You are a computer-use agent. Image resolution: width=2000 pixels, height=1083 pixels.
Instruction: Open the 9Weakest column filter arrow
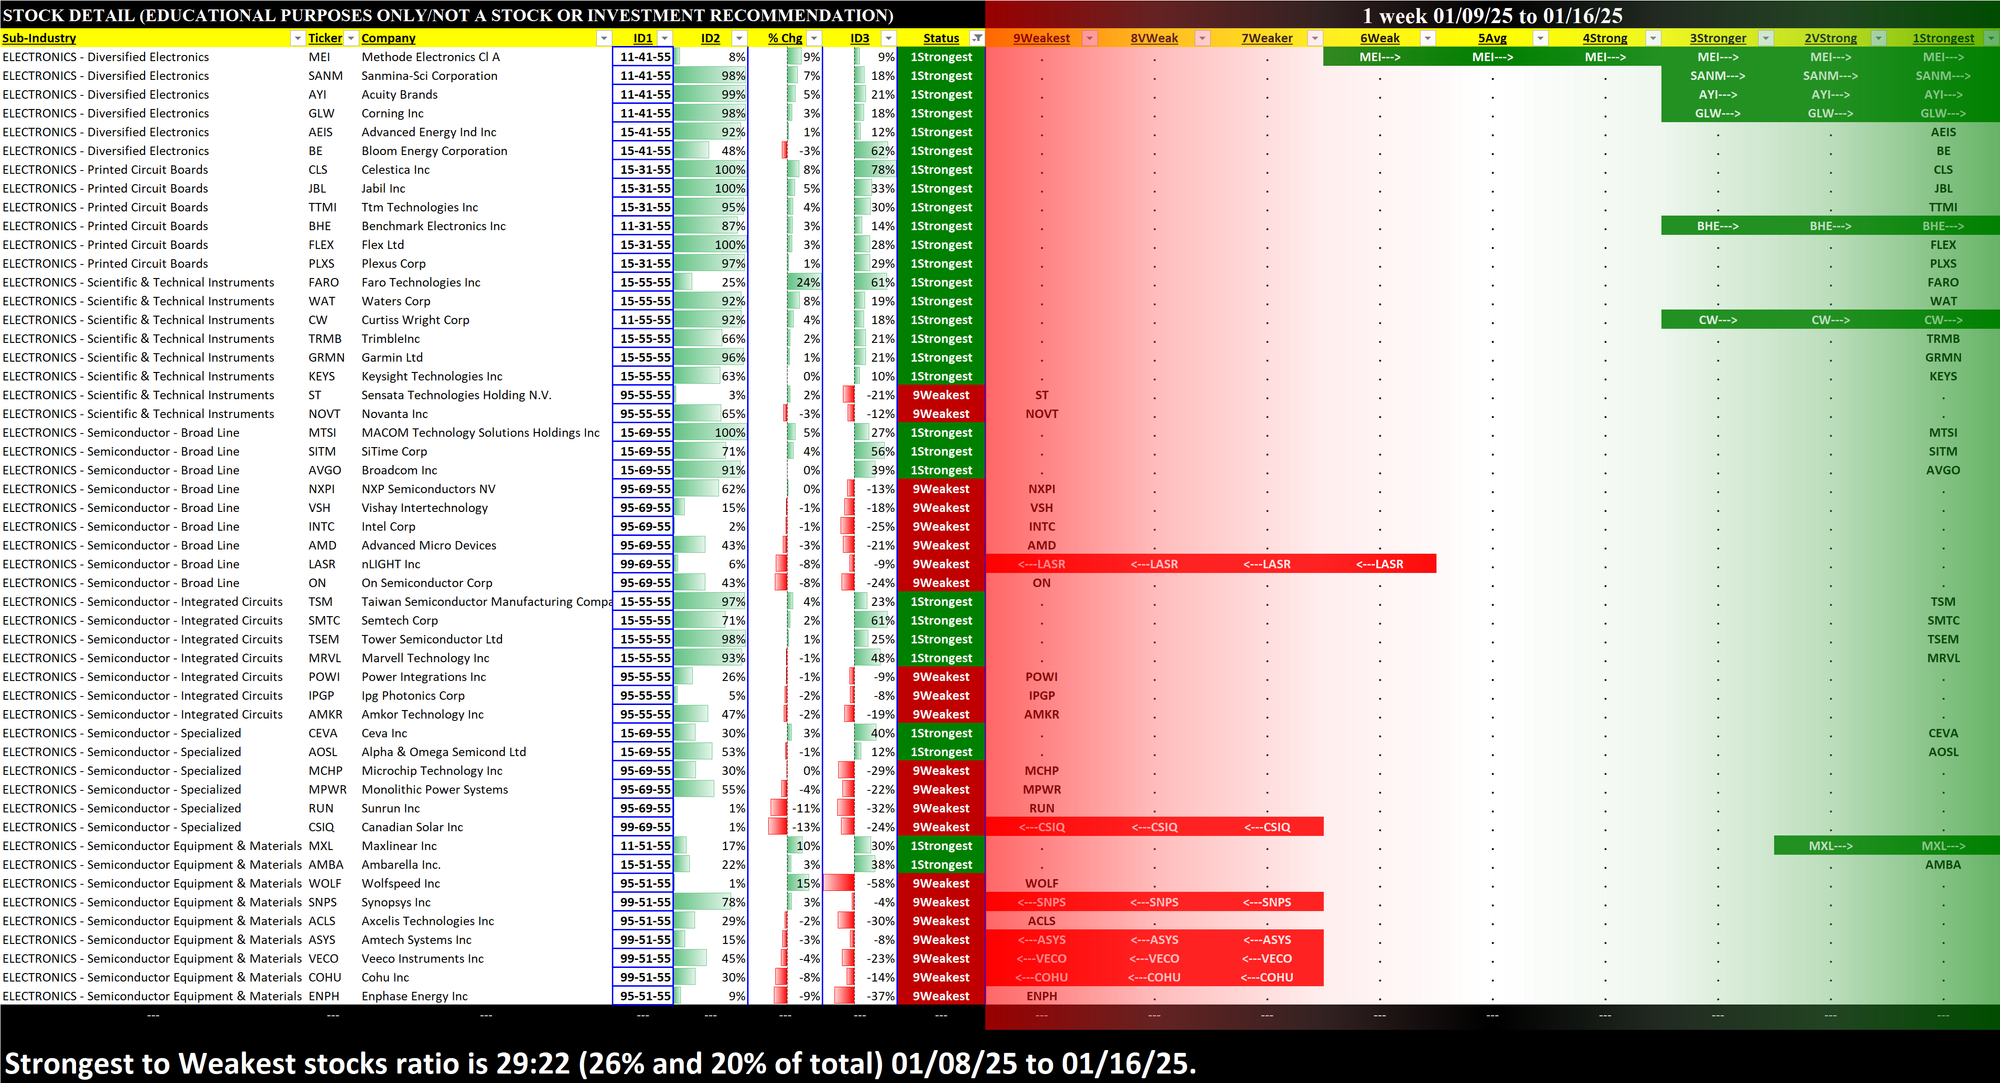(x=1090, y=38)
